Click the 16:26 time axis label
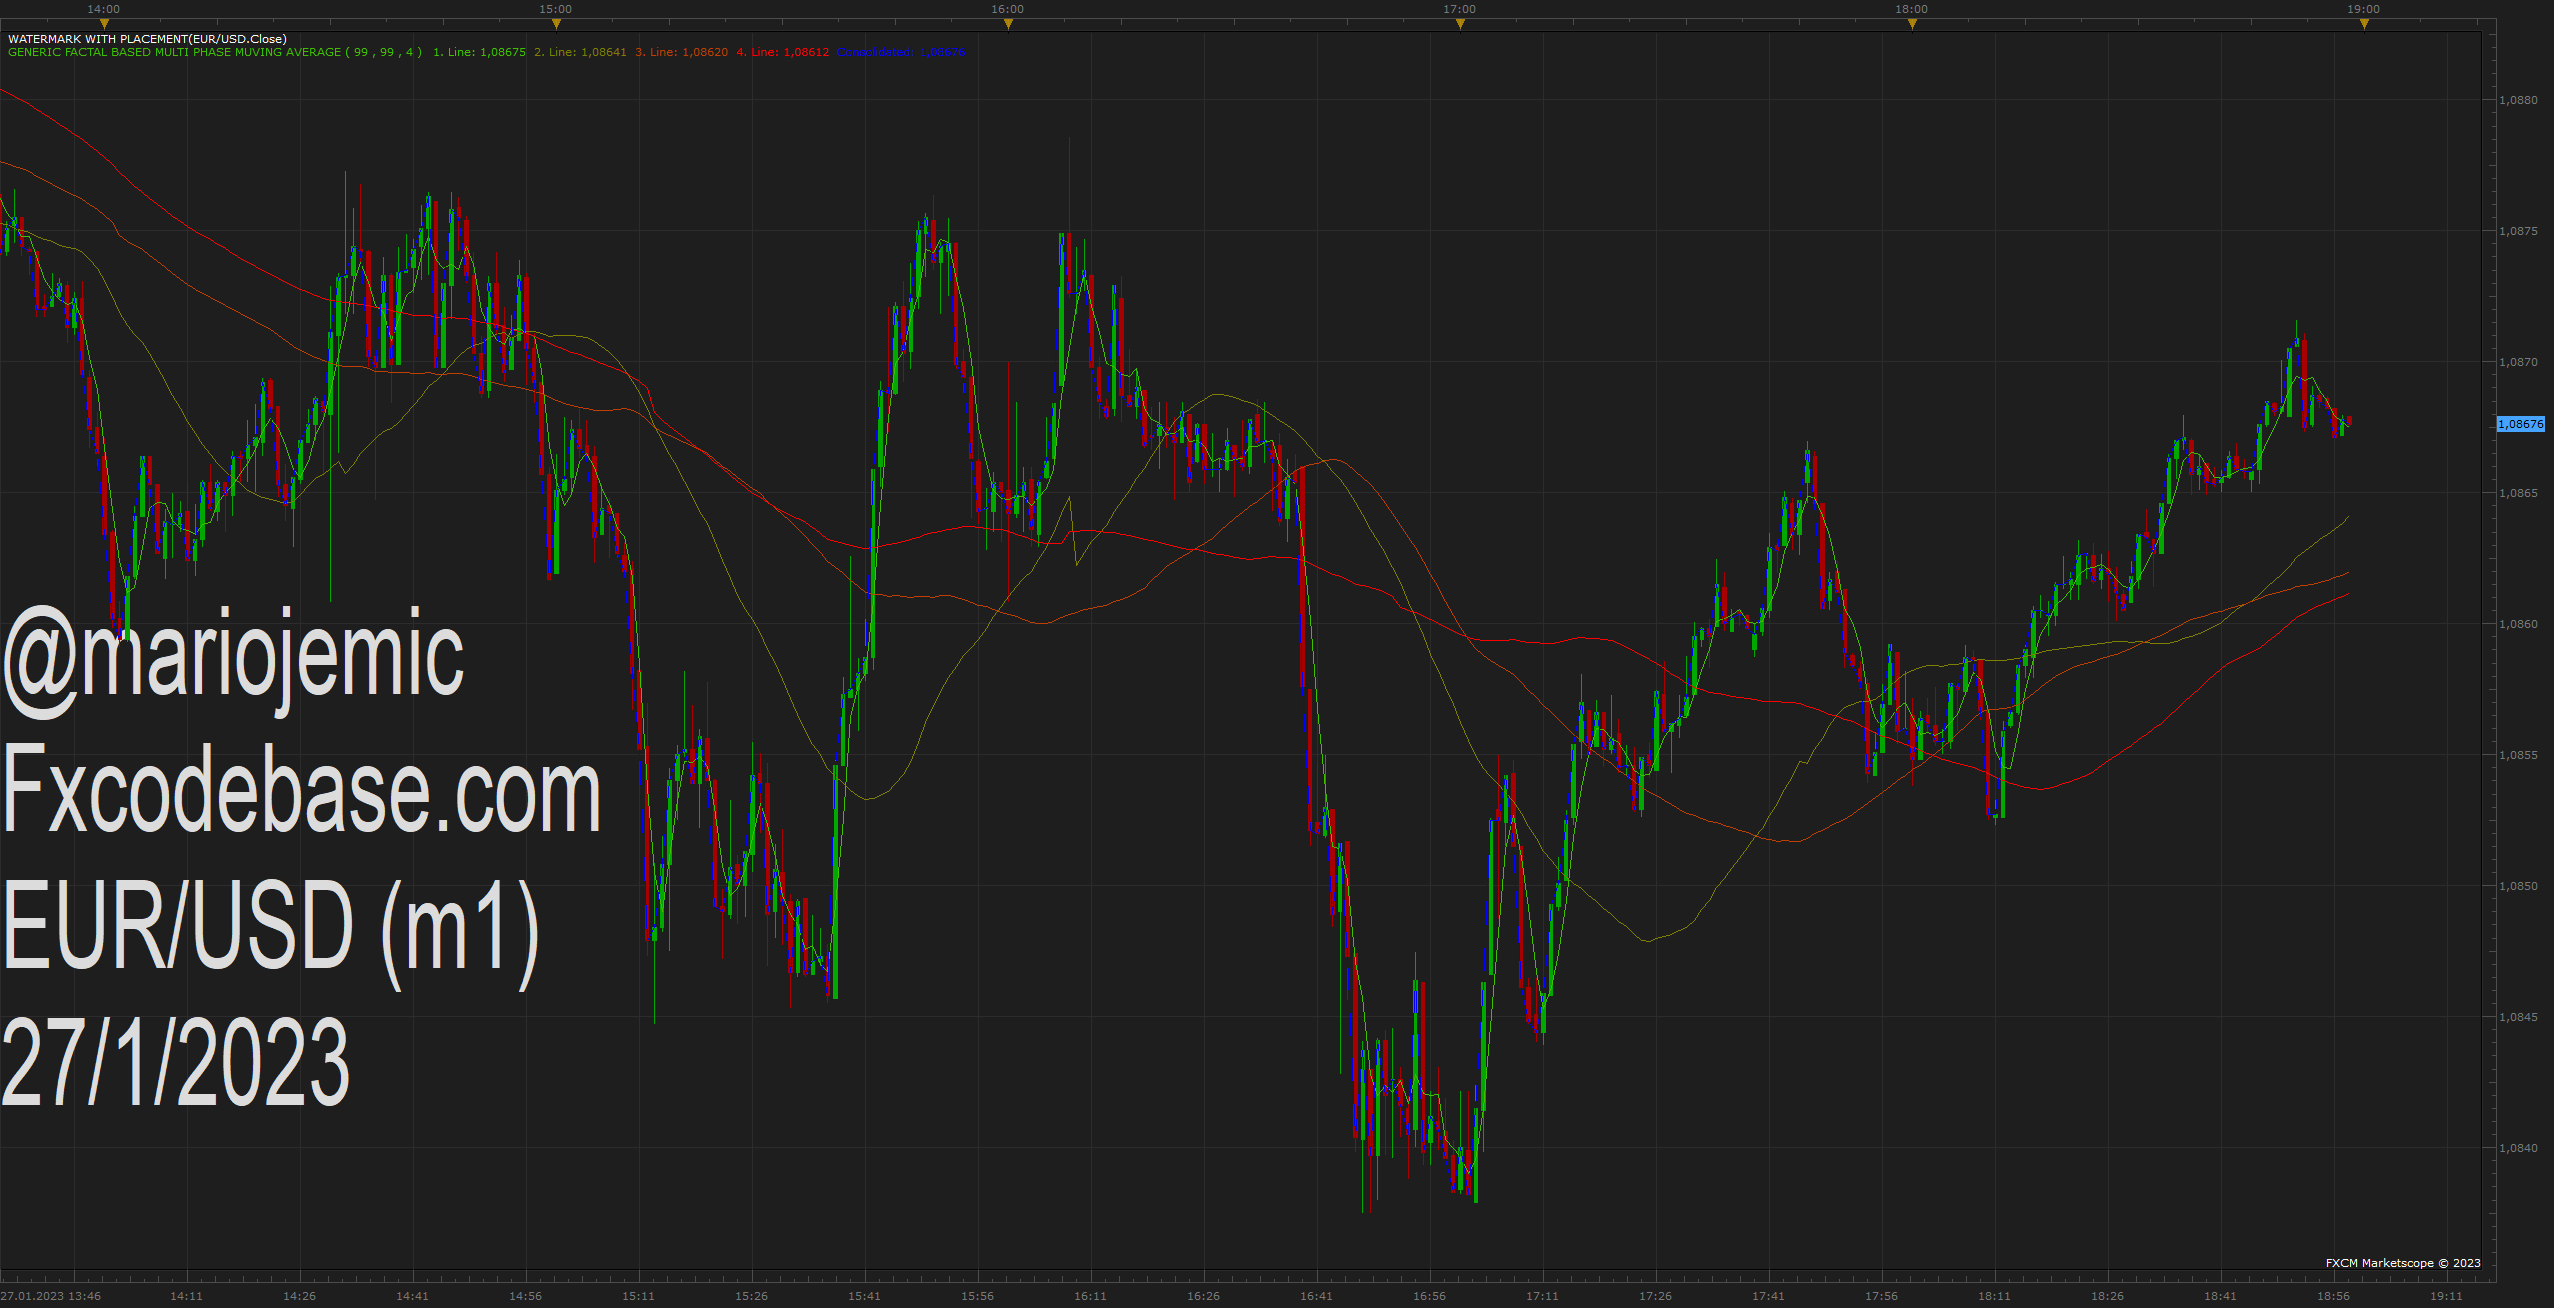 pos(1203,1296)
